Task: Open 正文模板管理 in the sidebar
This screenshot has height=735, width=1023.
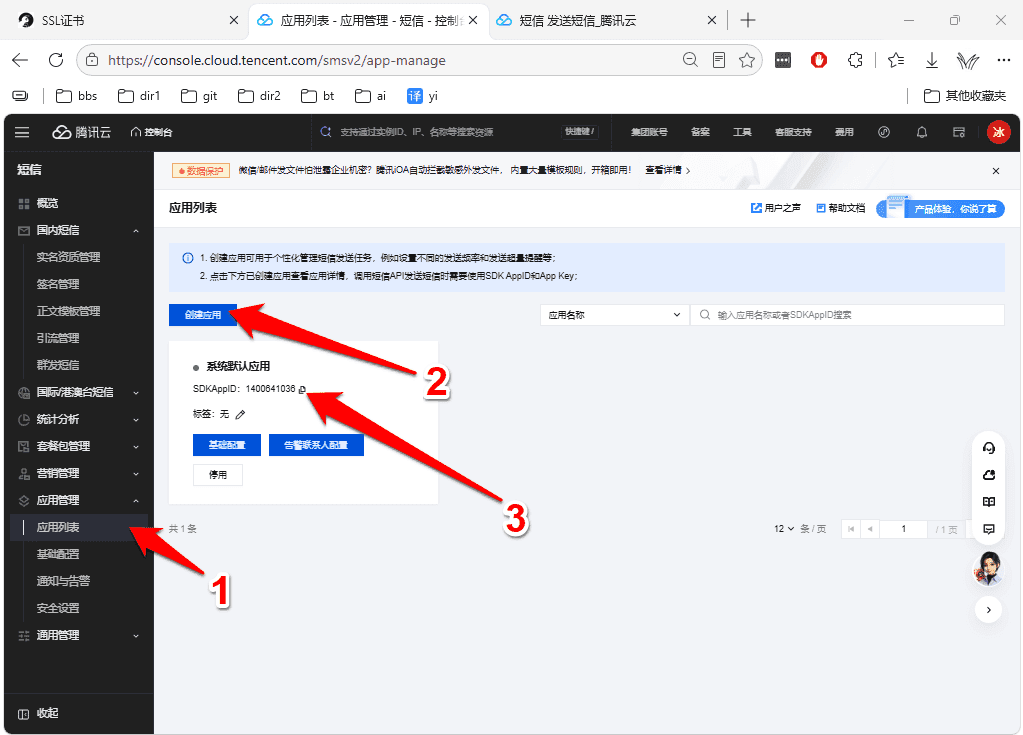Action: click(x=69, y=311)
